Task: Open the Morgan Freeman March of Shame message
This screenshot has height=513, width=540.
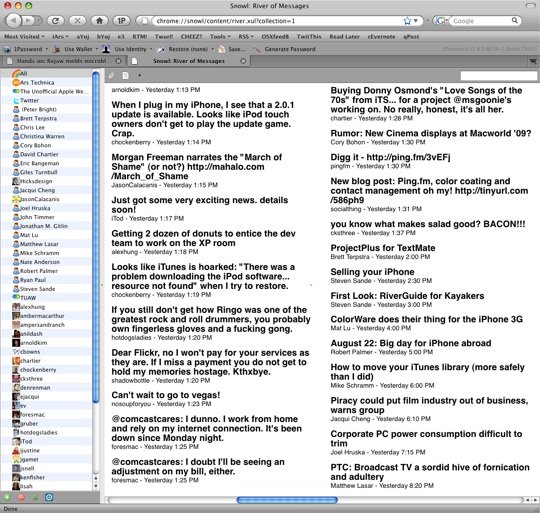Action: (196, 167)
